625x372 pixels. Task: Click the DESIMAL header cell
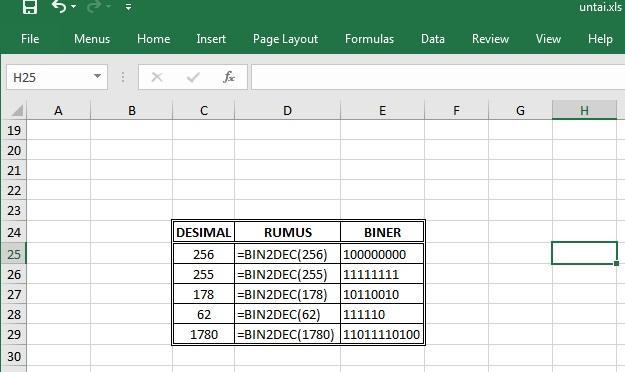click(x=204, y=232)
